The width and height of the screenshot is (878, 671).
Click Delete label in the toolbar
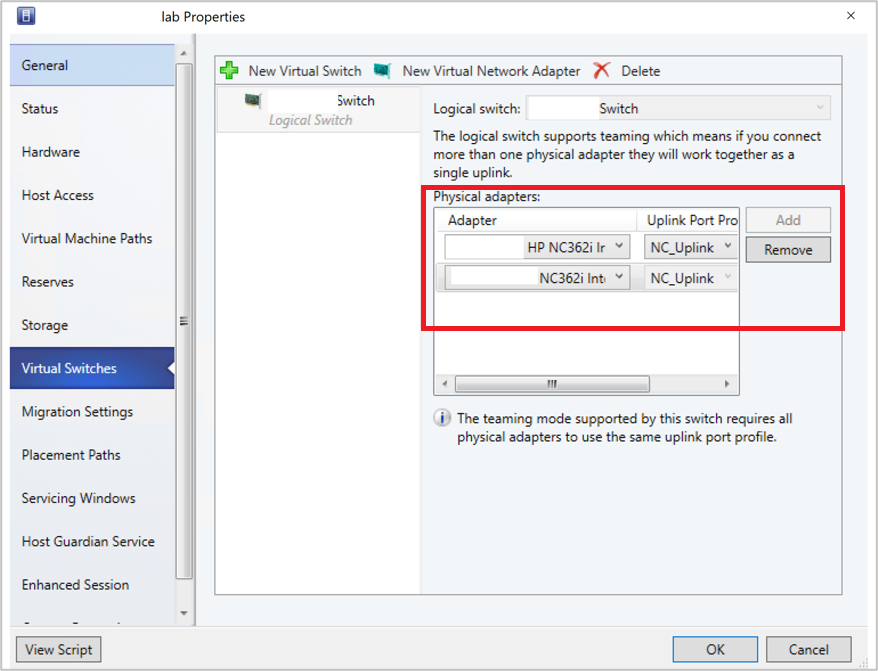pyautogui.click(x=641, y=71)
